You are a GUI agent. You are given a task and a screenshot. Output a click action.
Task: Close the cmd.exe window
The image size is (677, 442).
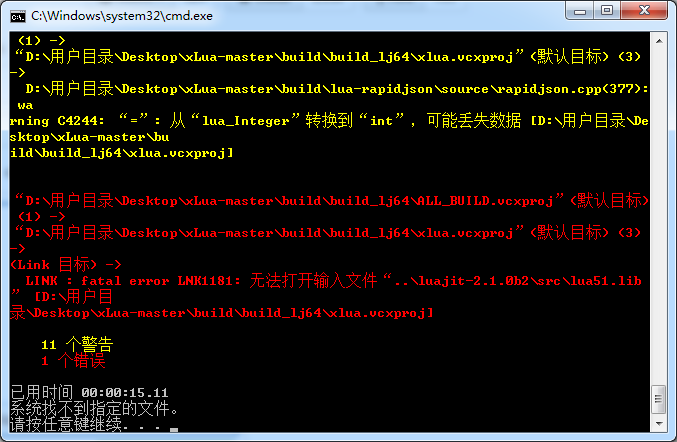tap(644, 11)
